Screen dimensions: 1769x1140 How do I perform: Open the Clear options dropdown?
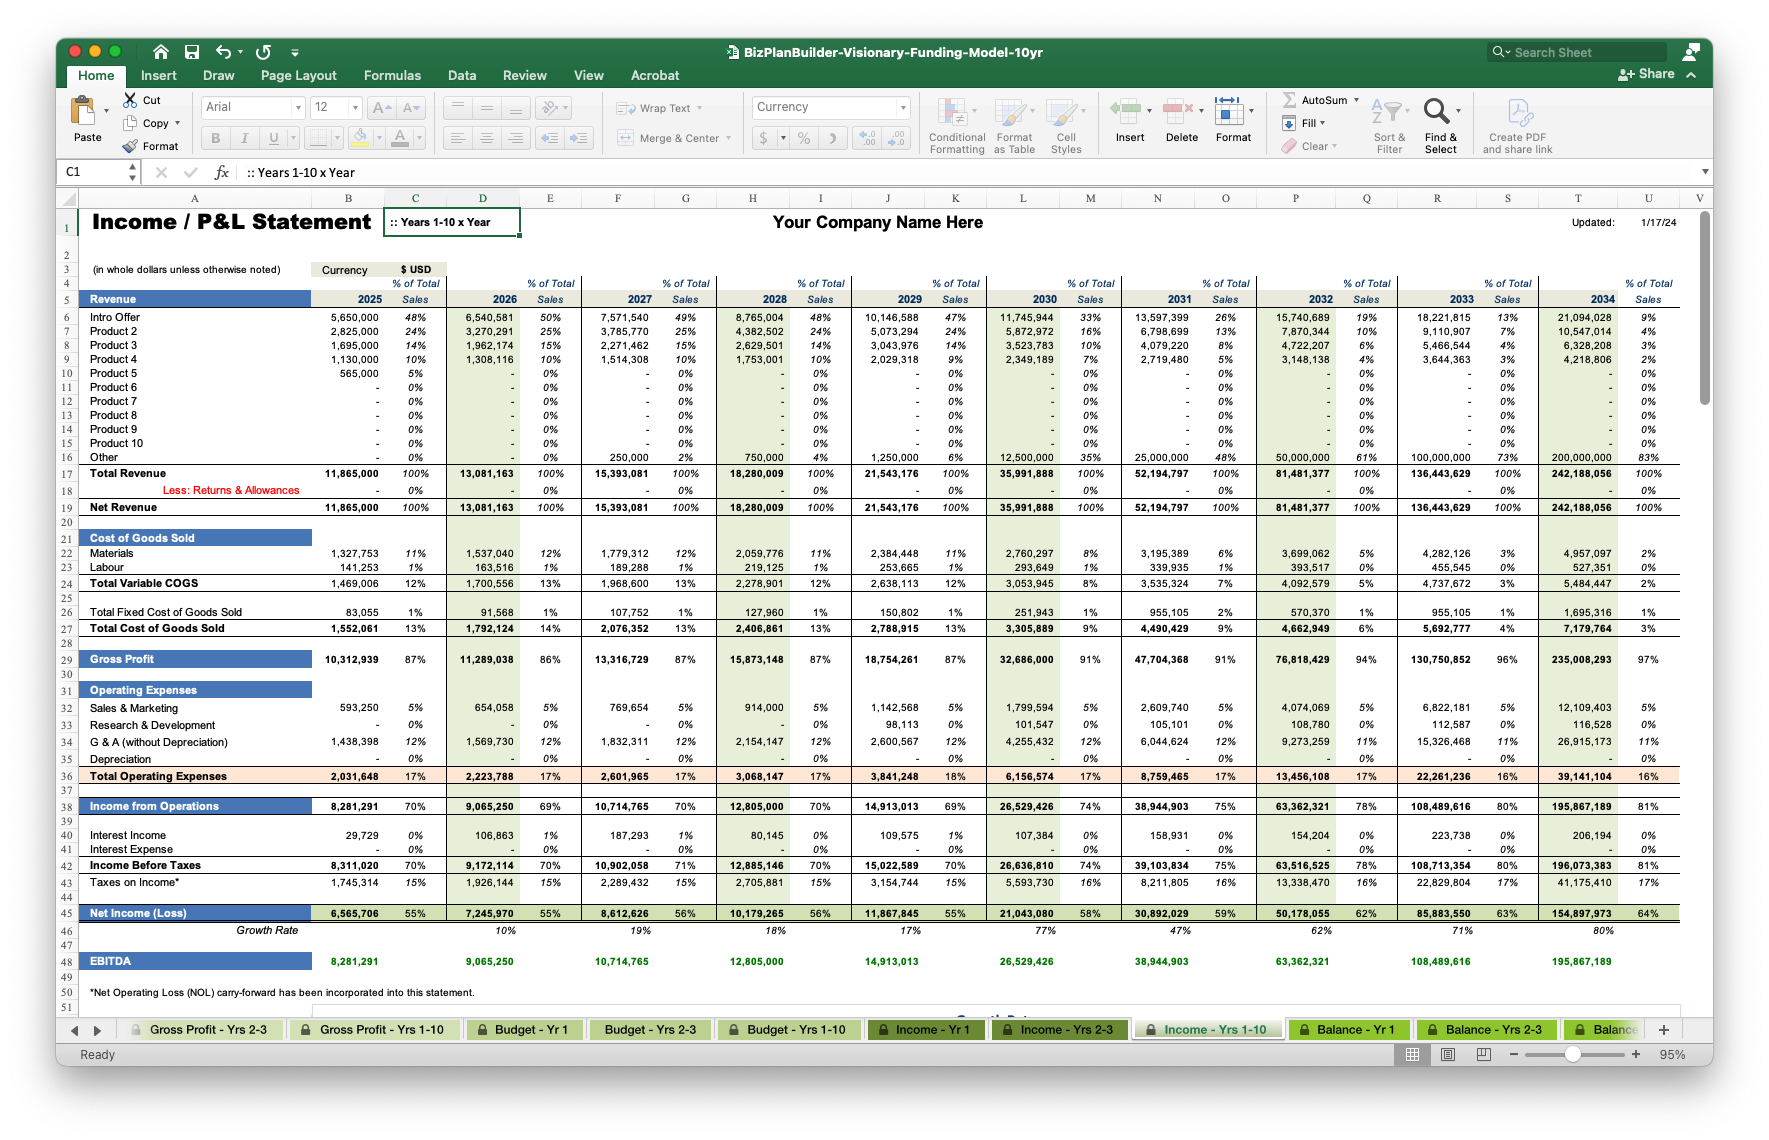coord(1334,146)
